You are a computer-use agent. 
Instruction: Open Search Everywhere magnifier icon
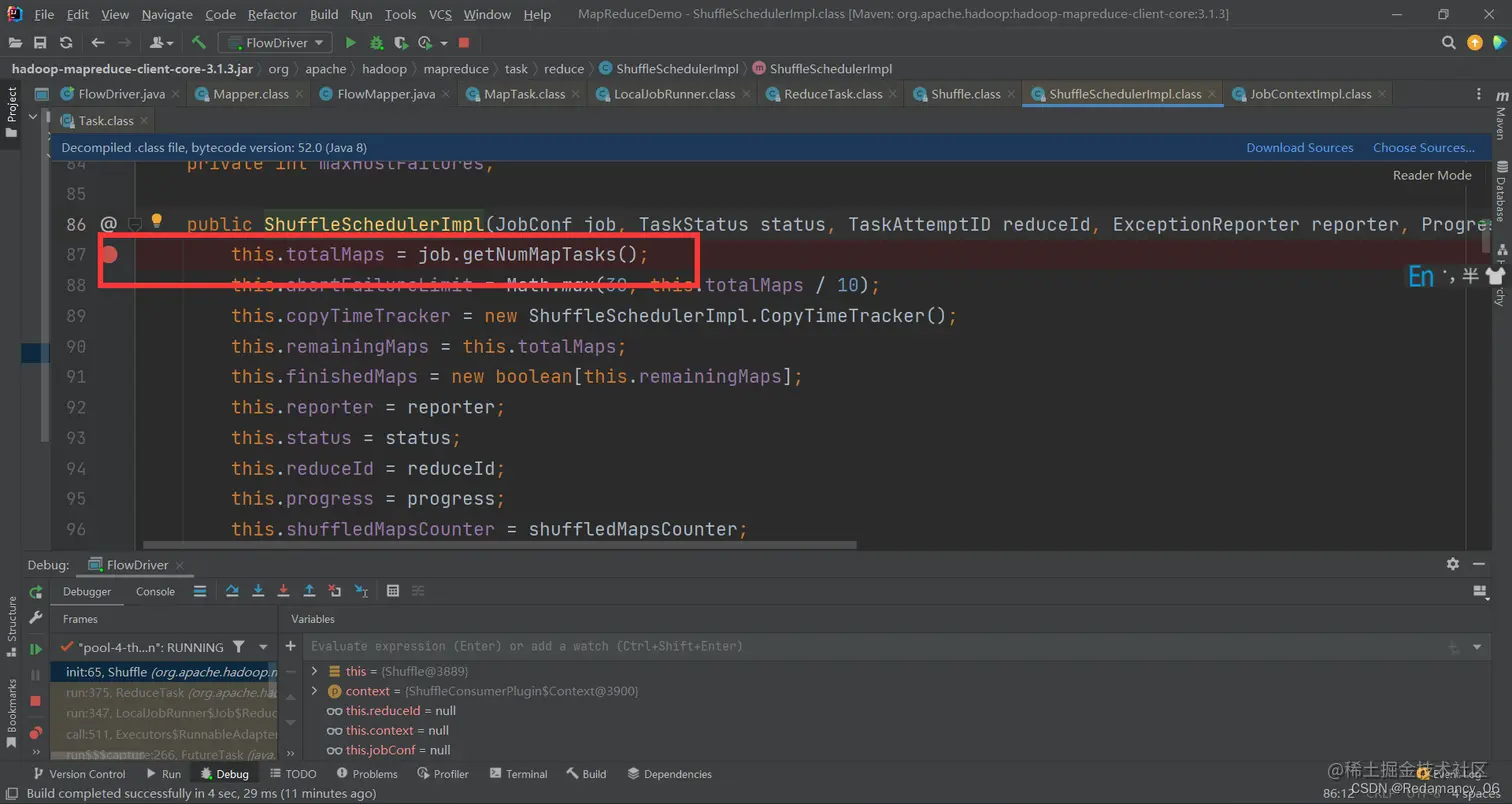[x=1448, y=43]
